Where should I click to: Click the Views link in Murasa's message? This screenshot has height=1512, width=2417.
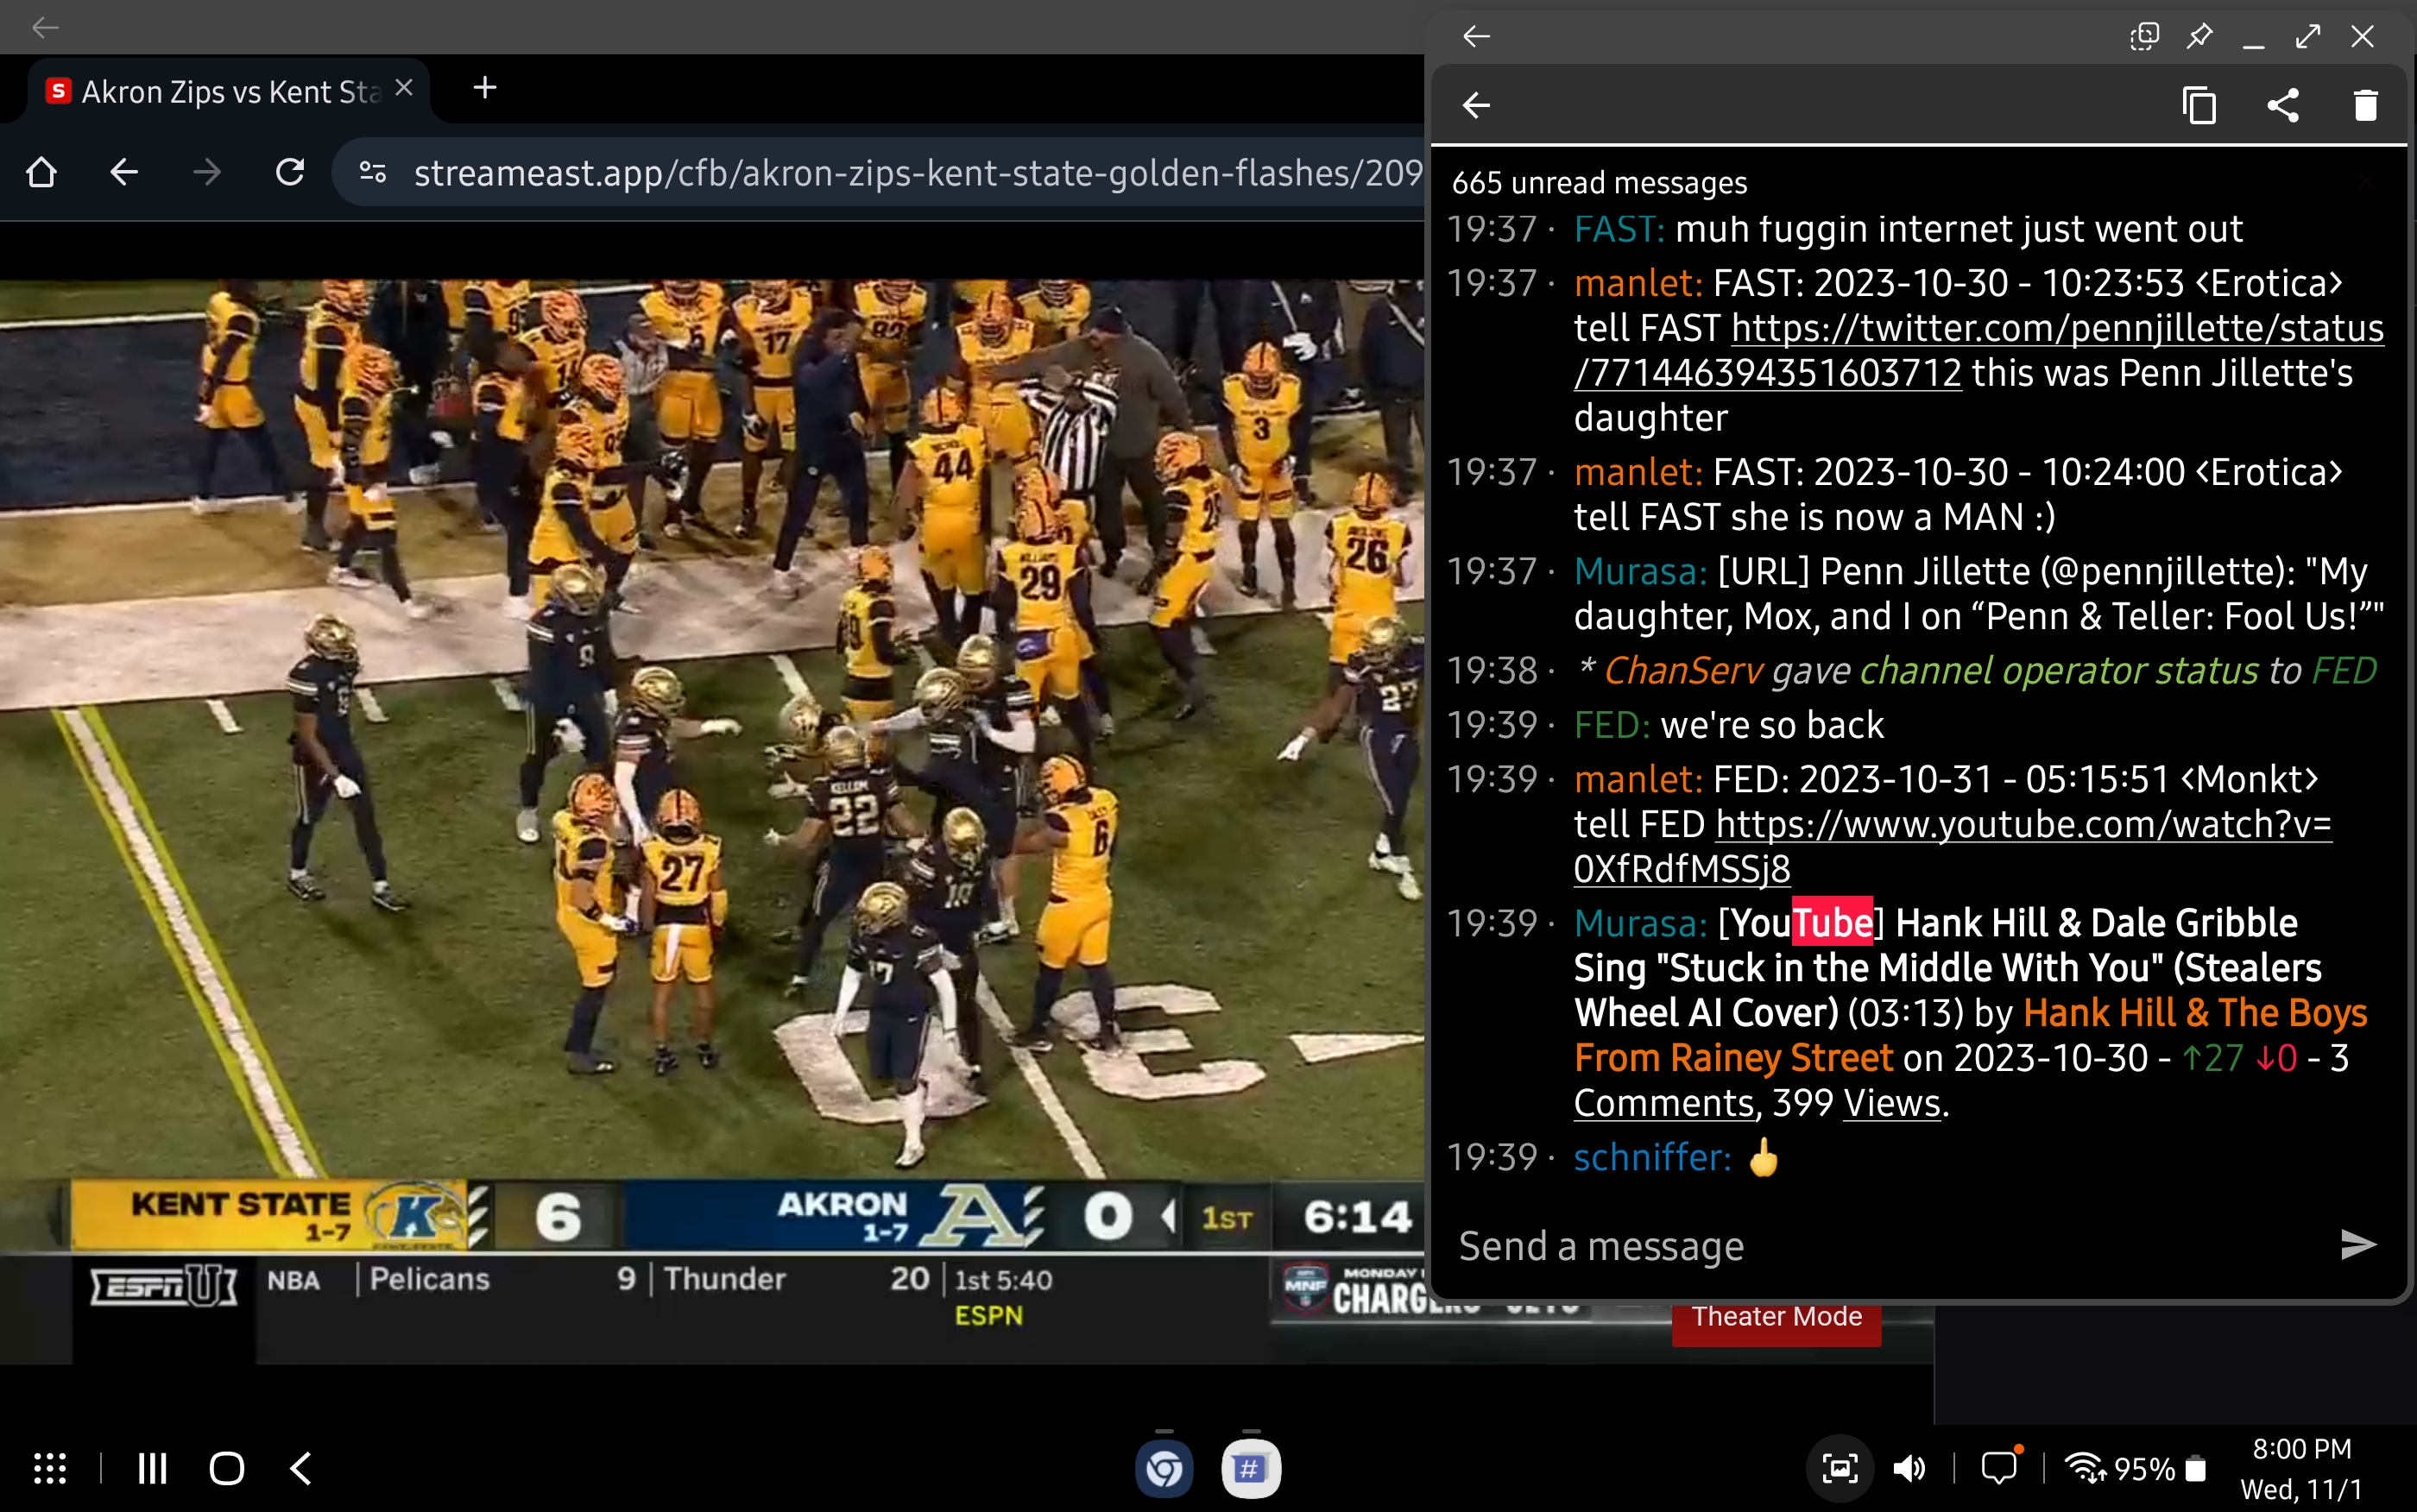click(1892, 1103)
